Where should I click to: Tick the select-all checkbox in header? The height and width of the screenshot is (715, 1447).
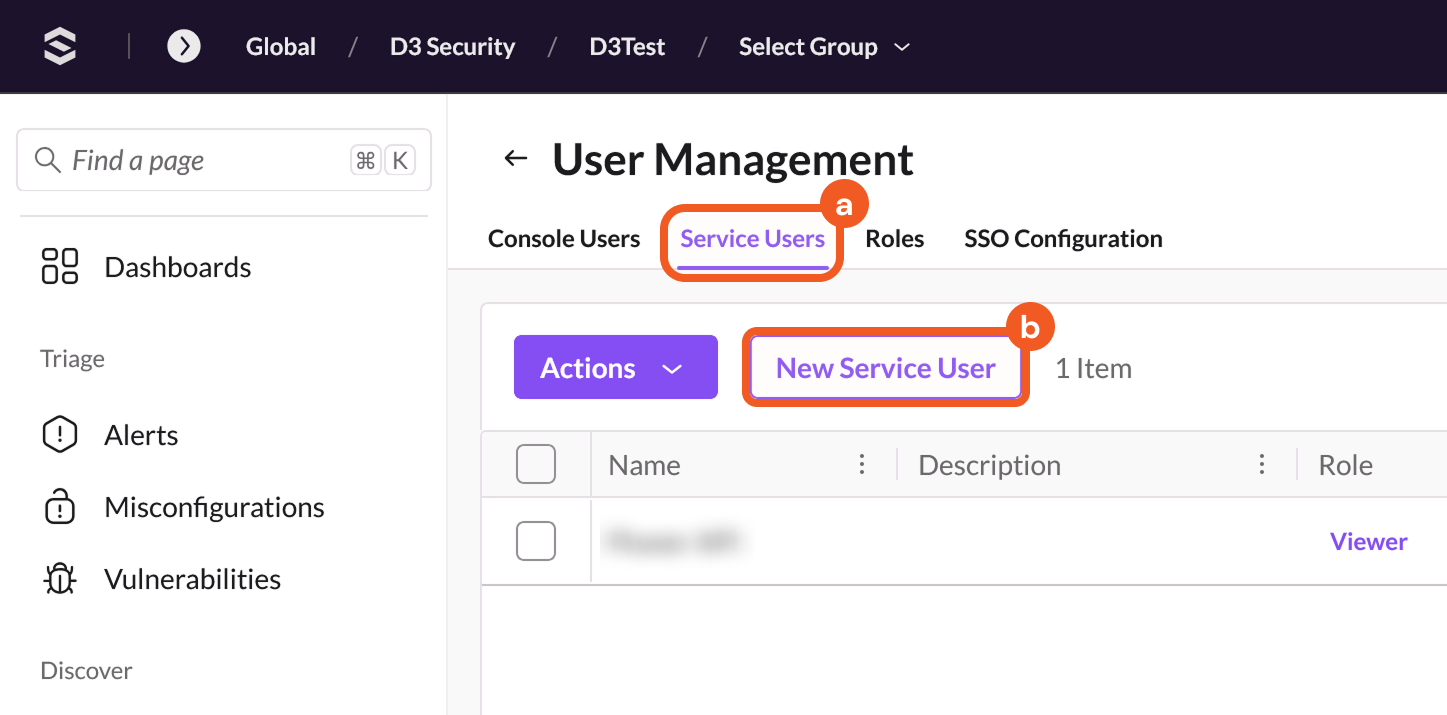(x=536, y=465)
